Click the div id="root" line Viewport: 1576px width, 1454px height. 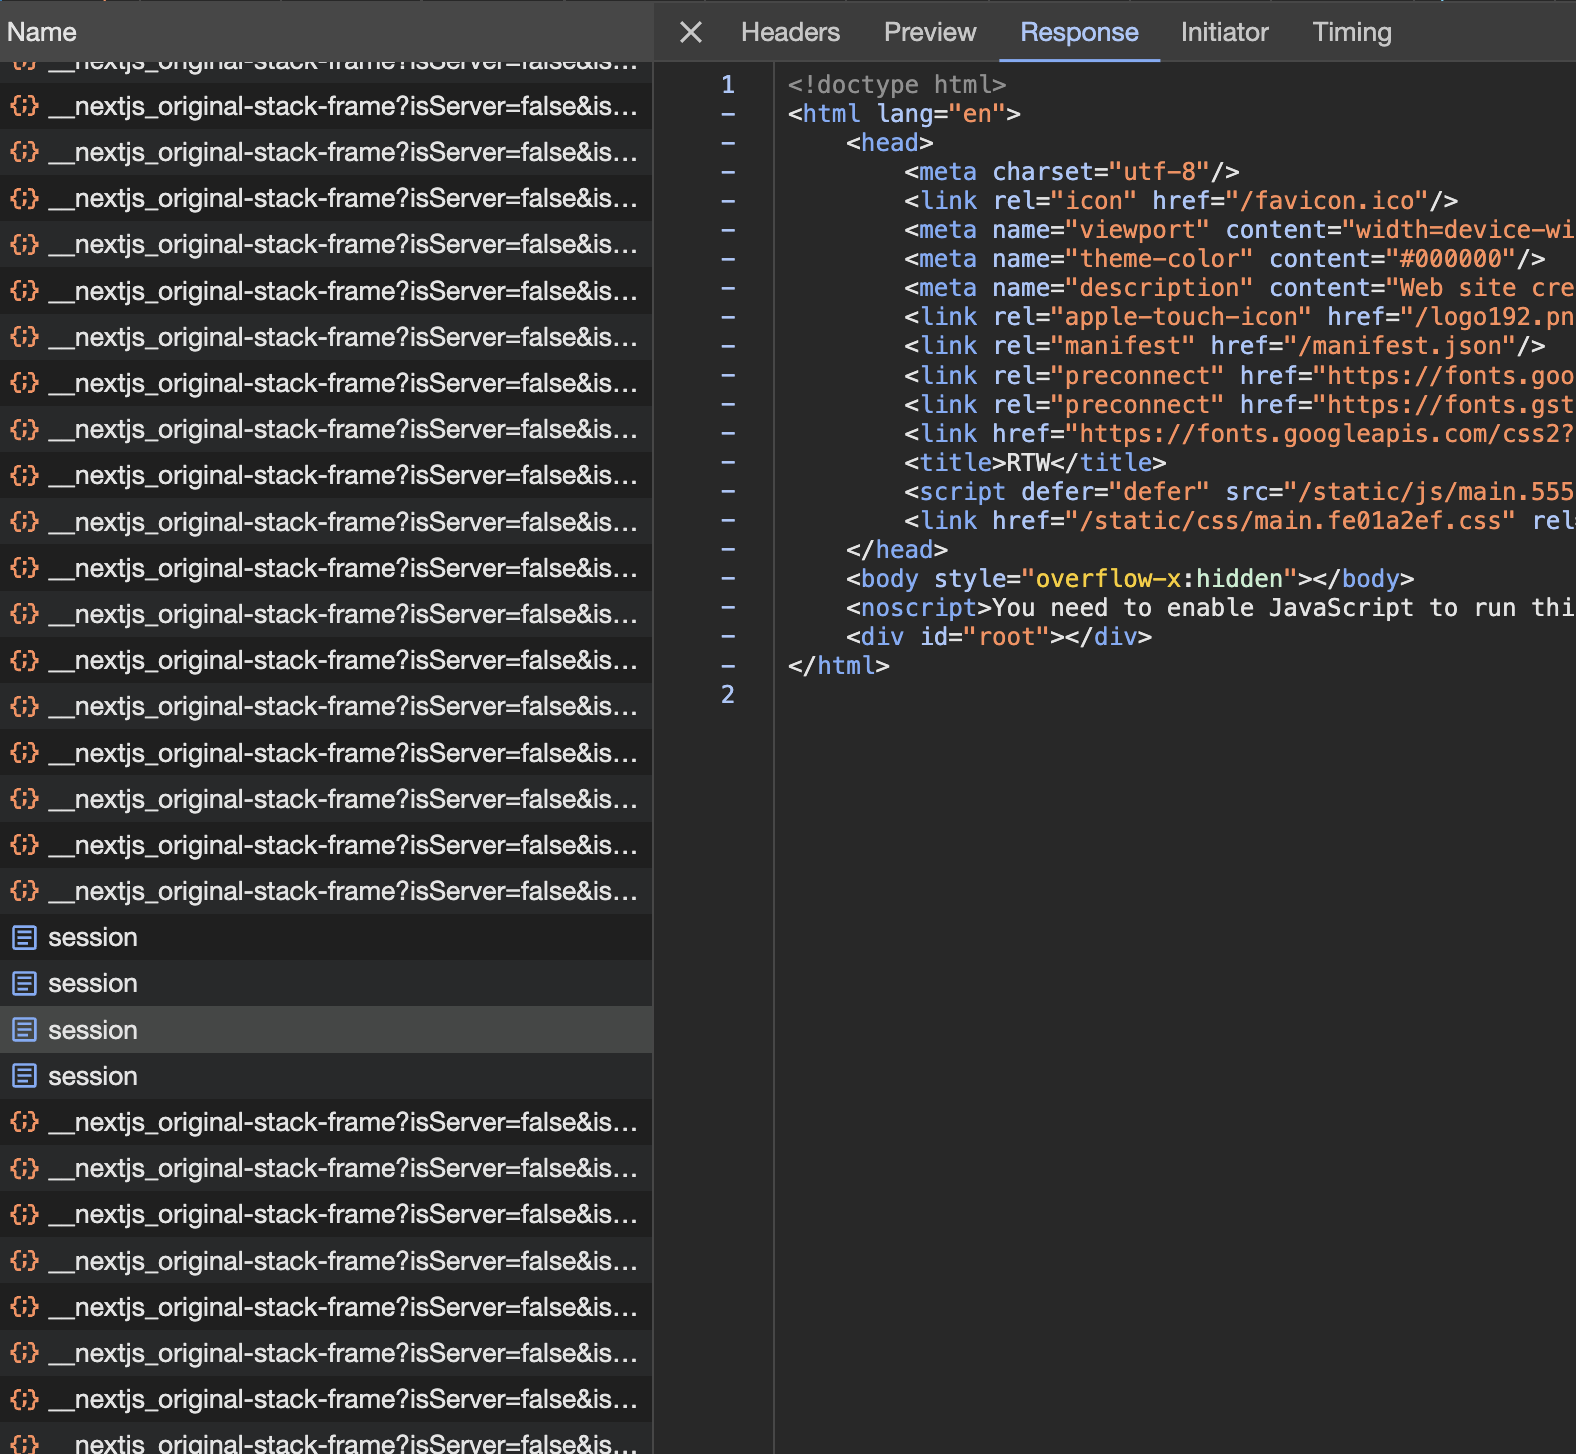pos(999,637)
